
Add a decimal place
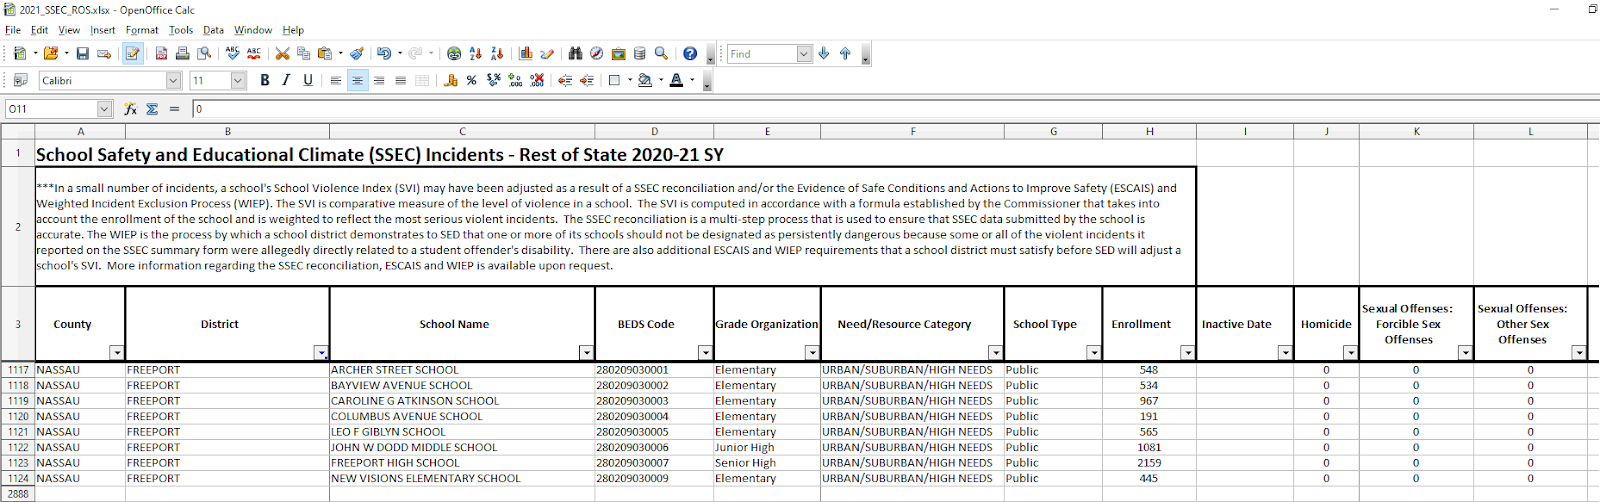[515, 80]
